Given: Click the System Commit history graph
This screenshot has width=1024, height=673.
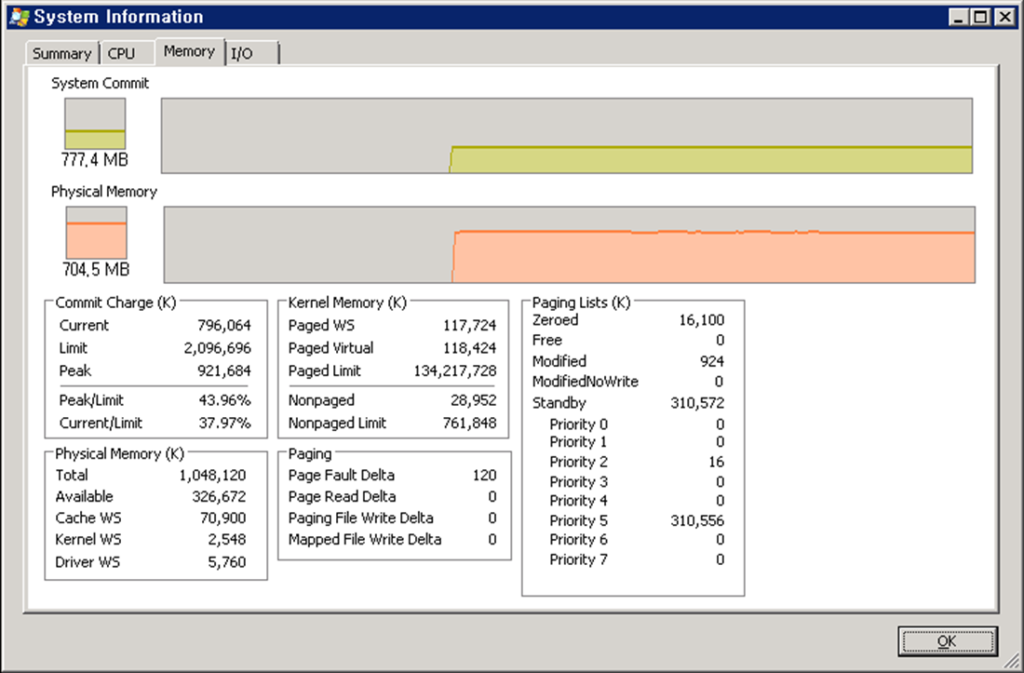Looking at the screenshot, I should [x=567, y=136].
